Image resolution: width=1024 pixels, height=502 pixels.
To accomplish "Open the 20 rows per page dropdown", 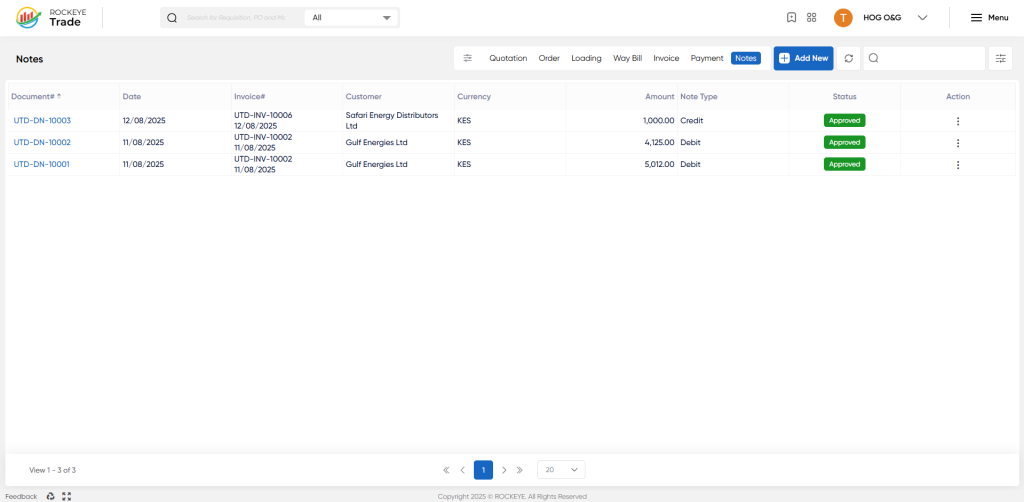I will [561, 470].
